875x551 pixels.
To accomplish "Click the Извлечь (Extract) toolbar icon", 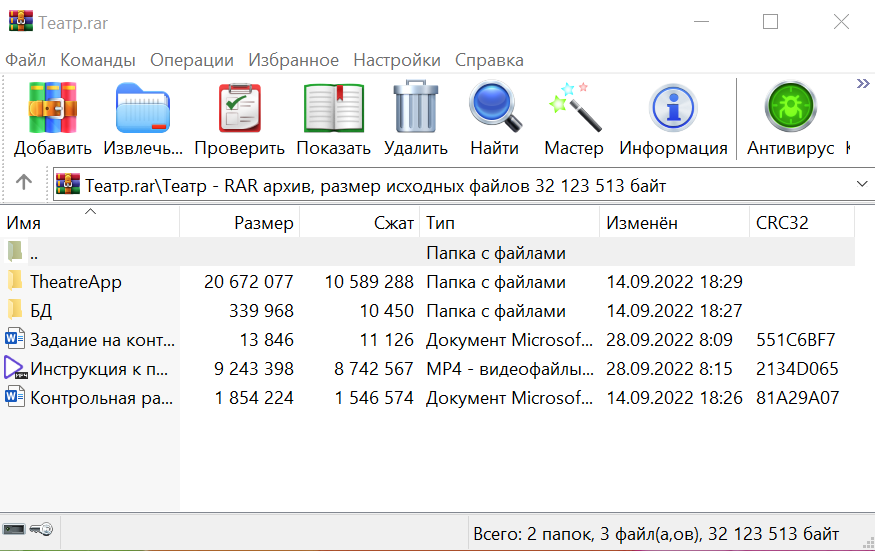I will 144,108.
